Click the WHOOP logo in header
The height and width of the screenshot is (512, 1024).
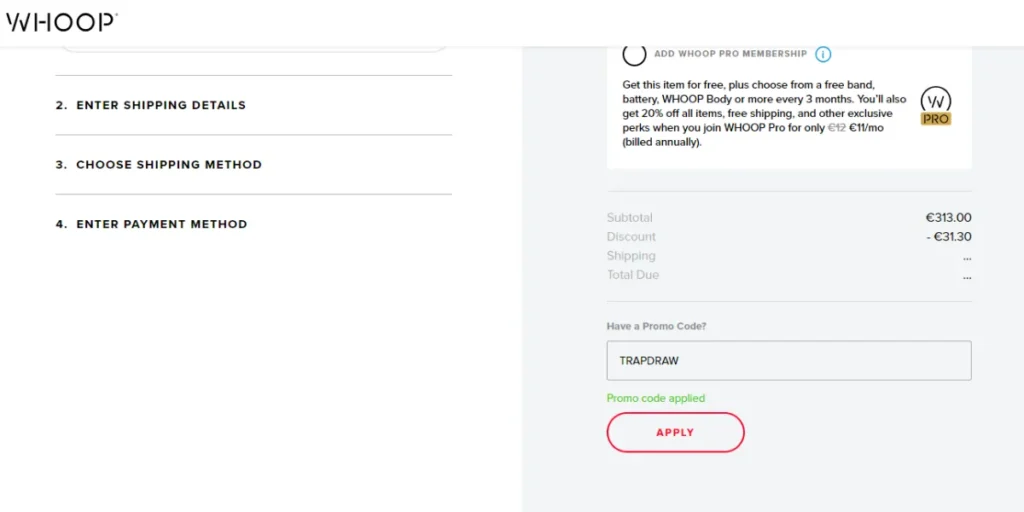click(61, 22)
